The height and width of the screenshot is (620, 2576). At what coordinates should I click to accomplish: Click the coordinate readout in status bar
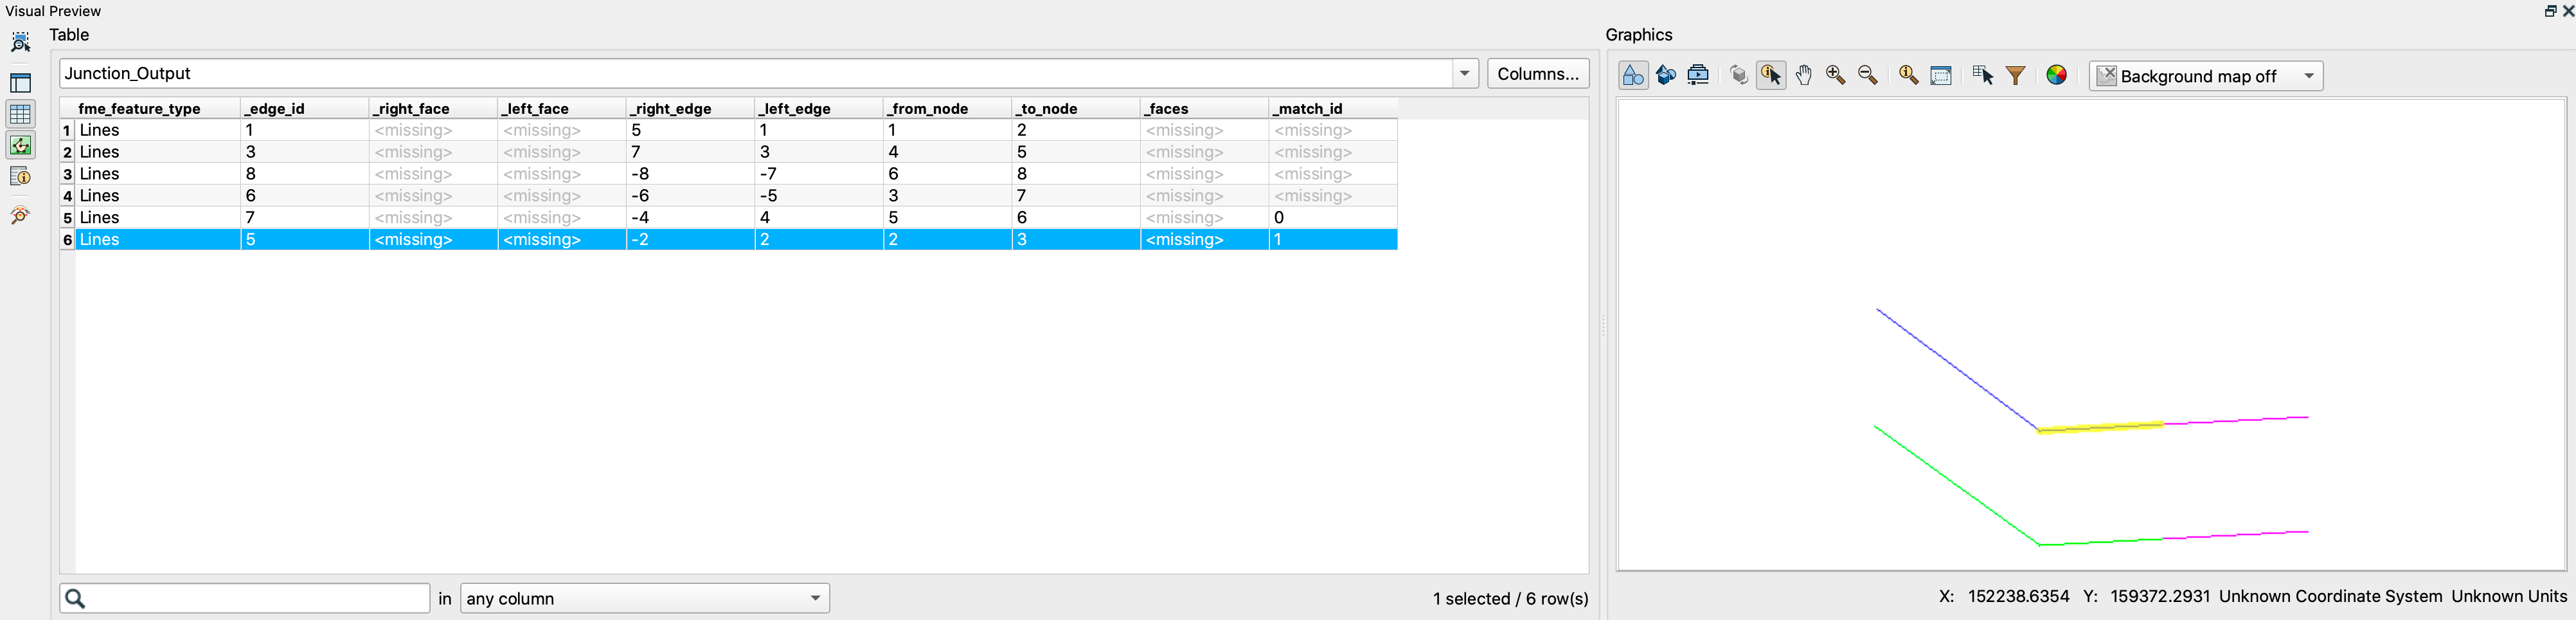point(2252,596)
